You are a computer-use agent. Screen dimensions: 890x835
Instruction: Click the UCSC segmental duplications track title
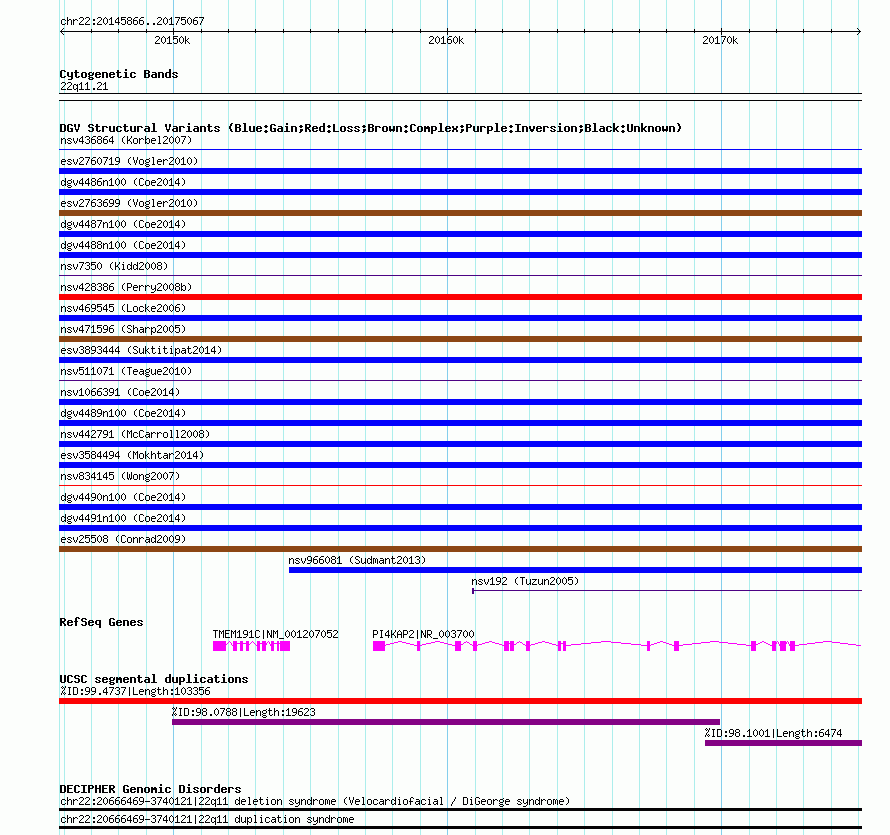pos(154,679)
